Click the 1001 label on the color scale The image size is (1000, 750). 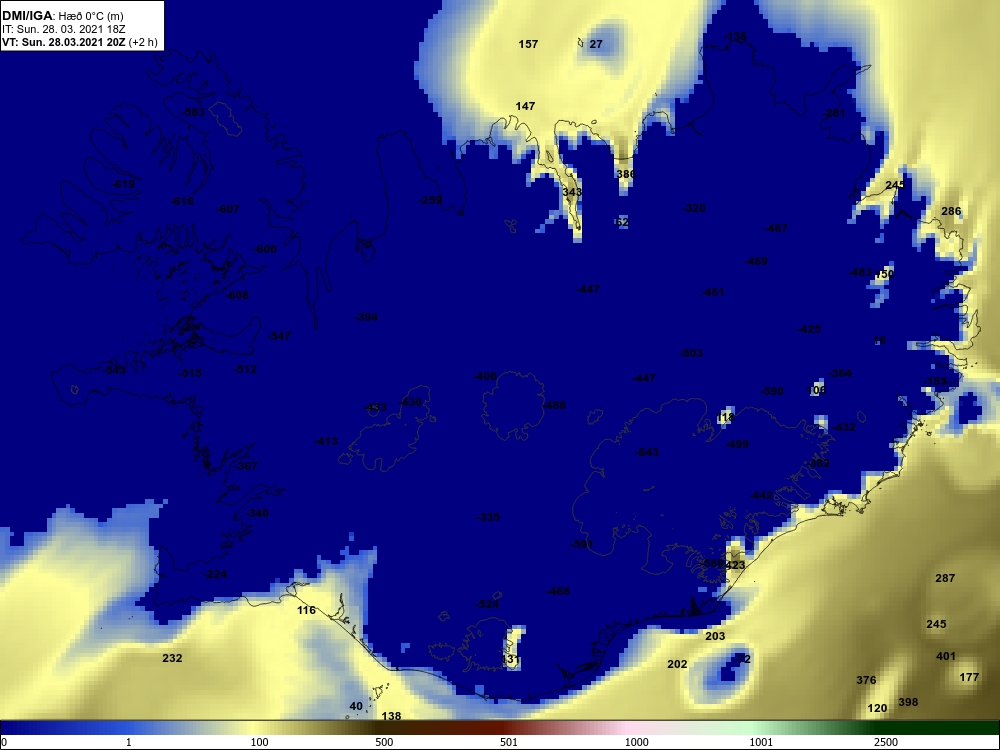tap(761, 742)
